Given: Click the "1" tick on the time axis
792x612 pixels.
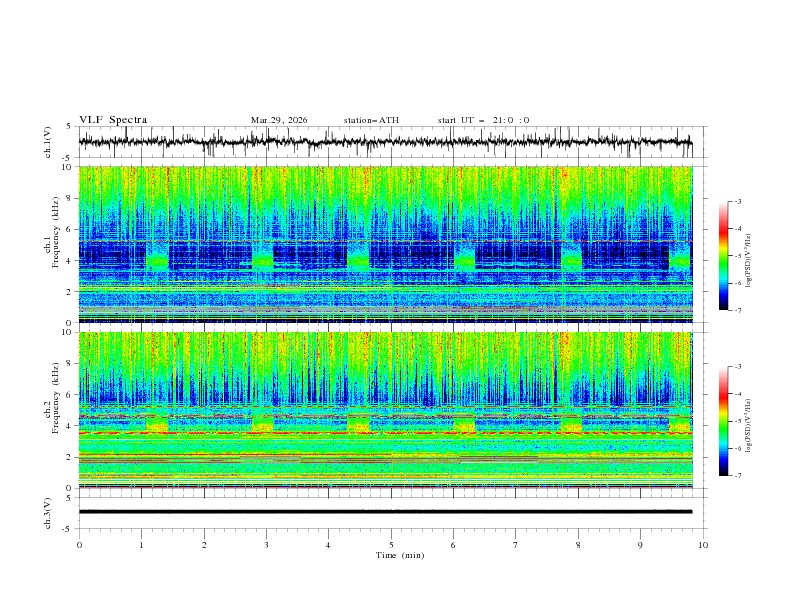Looking at the screenshot, I should (x=141, y=545).
